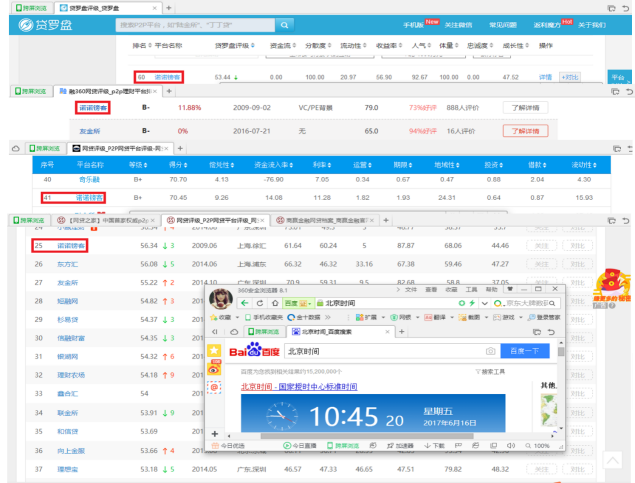Click the 翻译 translate icon
The width and height of the screenshot is (635, 483).
[x=428, y=317]
